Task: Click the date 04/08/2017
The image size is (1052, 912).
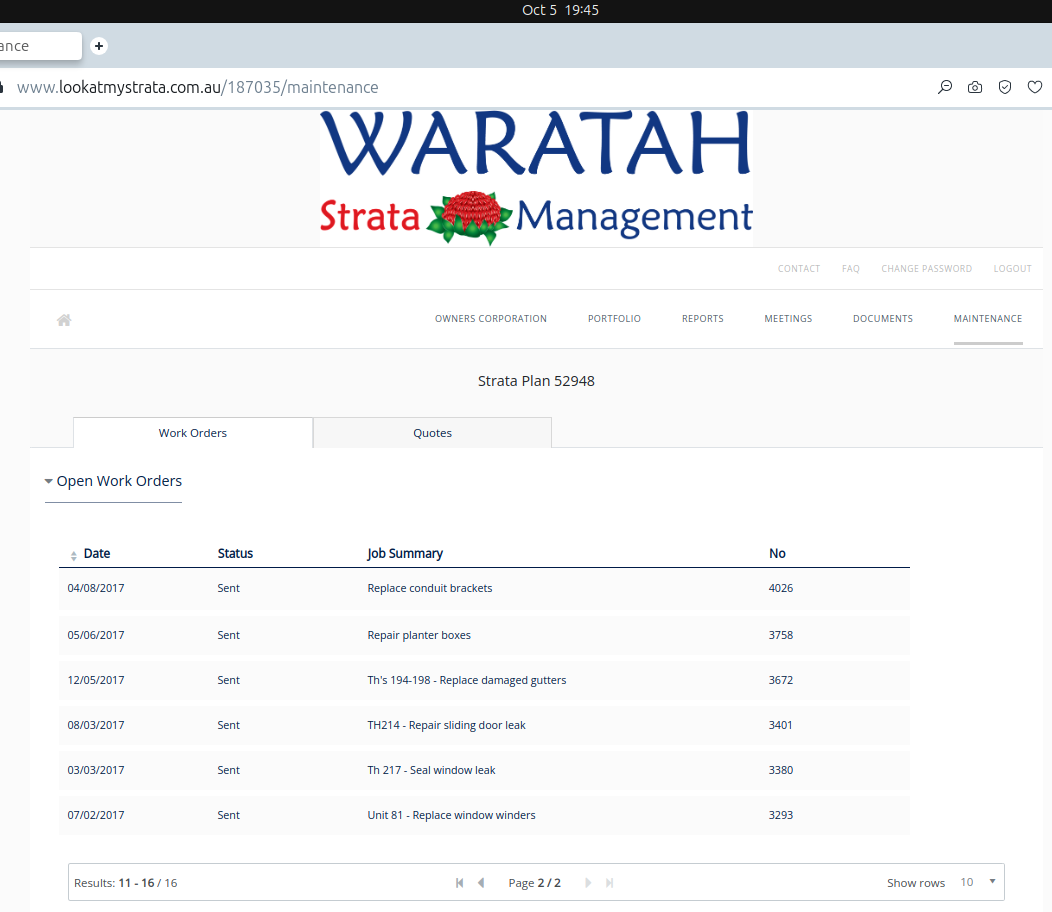Action: click(96, 589)
